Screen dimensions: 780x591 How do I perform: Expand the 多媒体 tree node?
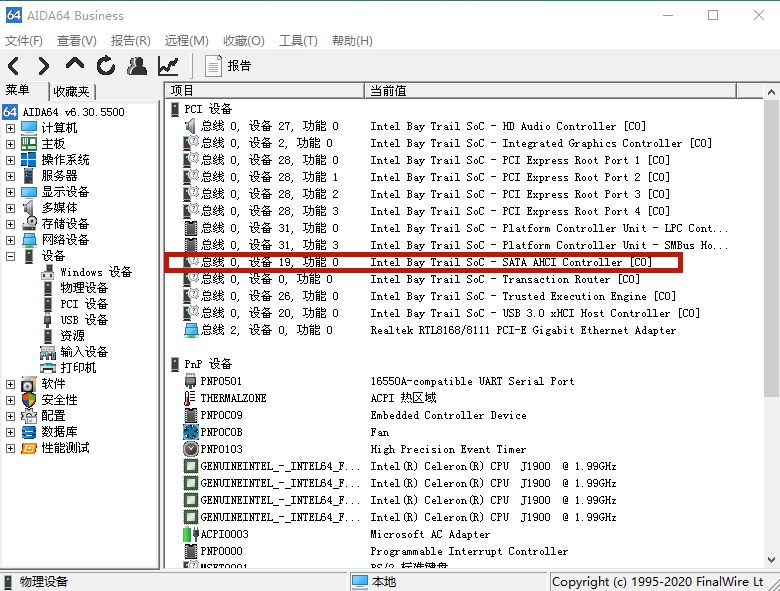[x=10, y=208]
